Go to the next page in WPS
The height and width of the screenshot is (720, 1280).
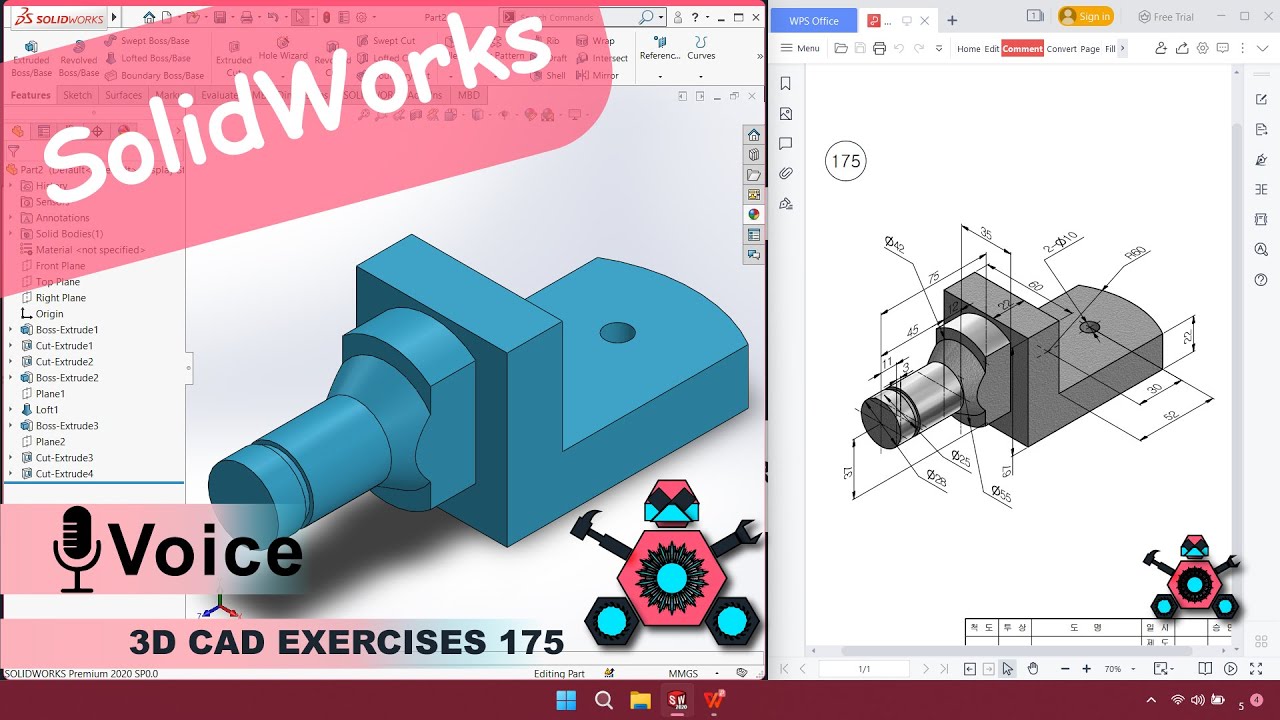926,668
